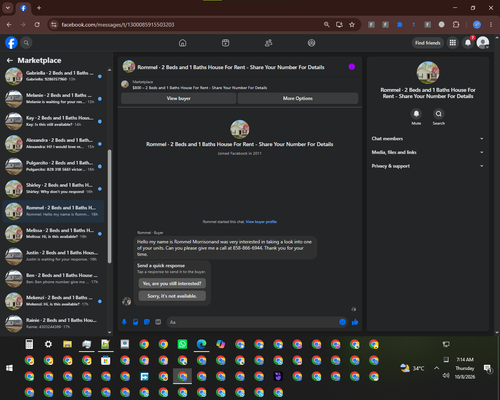The height and width of the screenshot is (400, 500).
Task: Click the facebook.com address bar
Action: coord(187,25)
